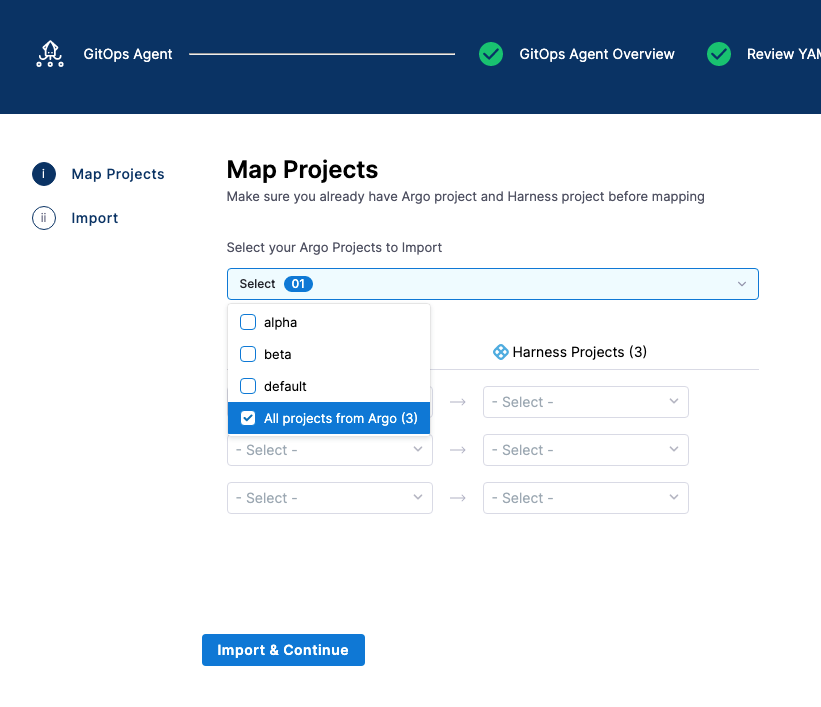This screenshot has width=821, height=707.
Task: Uncheck 'All projects from Argo (3)' option
Action: 248,418
